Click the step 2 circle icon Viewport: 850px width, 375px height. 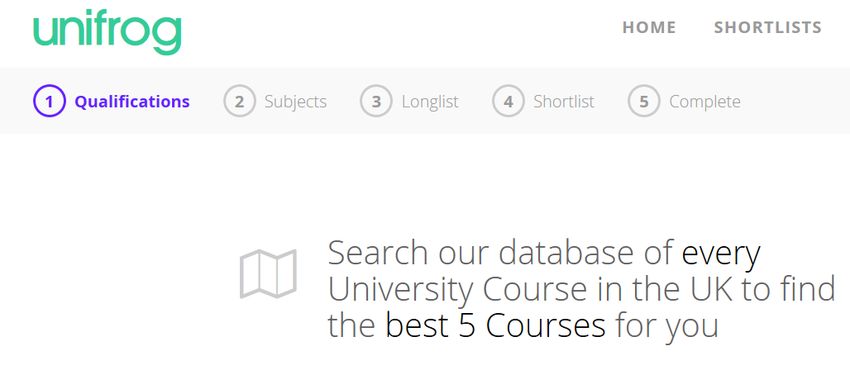click(240, 101)
